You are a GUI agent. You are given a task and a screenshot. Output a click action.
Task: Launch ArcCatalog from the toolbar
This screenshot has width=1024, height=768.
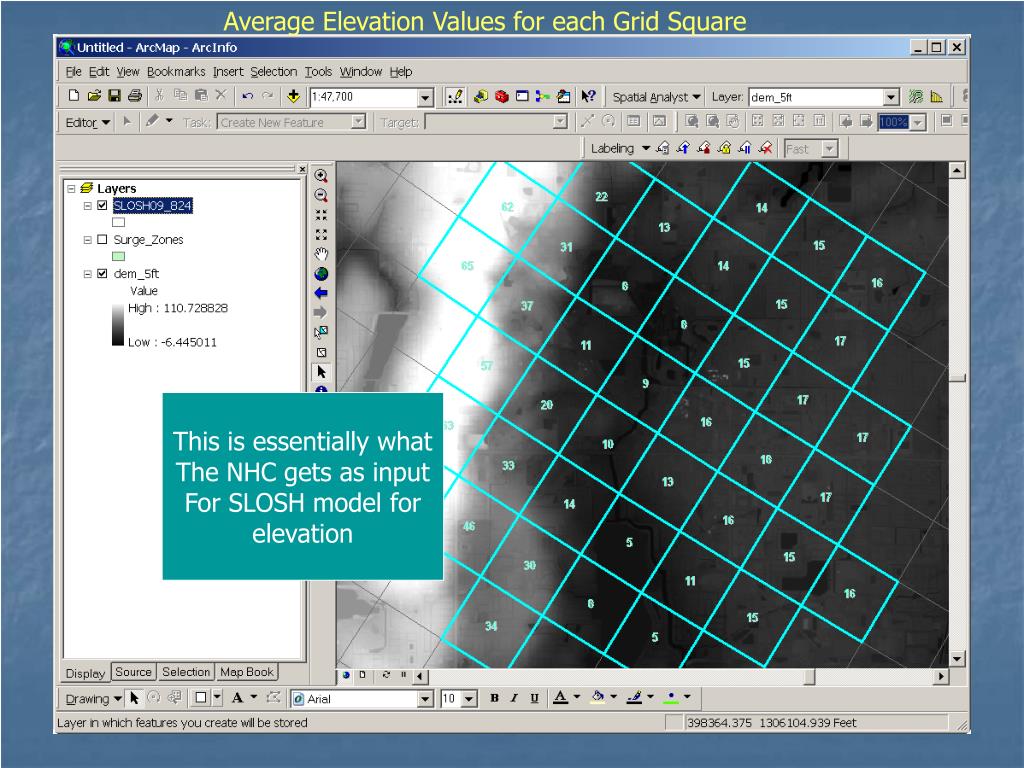(481, 96)
